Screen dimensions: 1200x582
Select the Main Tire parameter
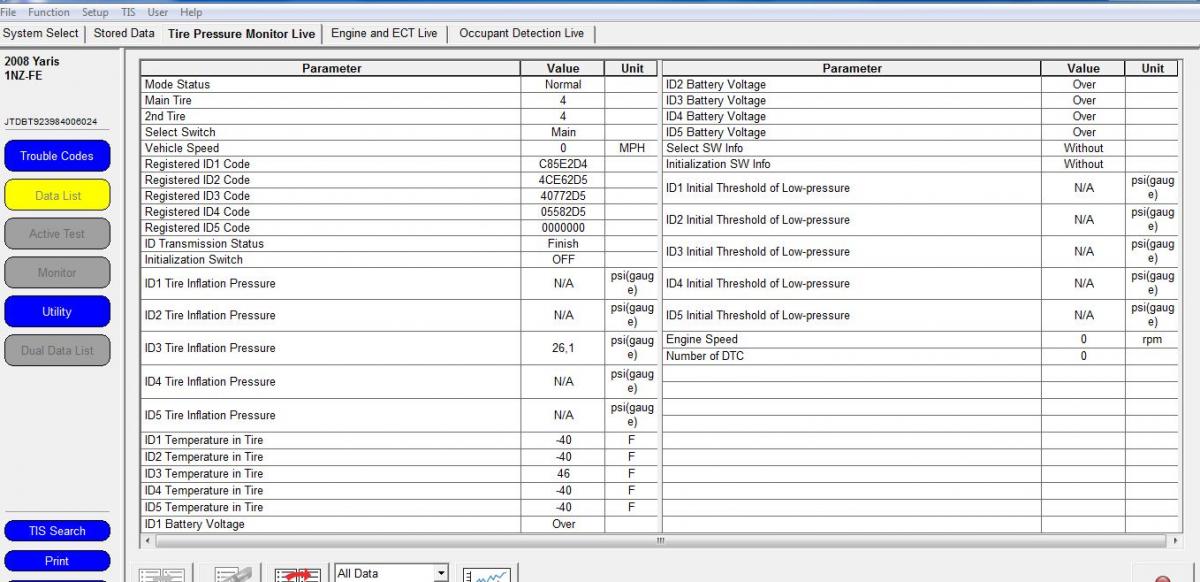(330, 101)
